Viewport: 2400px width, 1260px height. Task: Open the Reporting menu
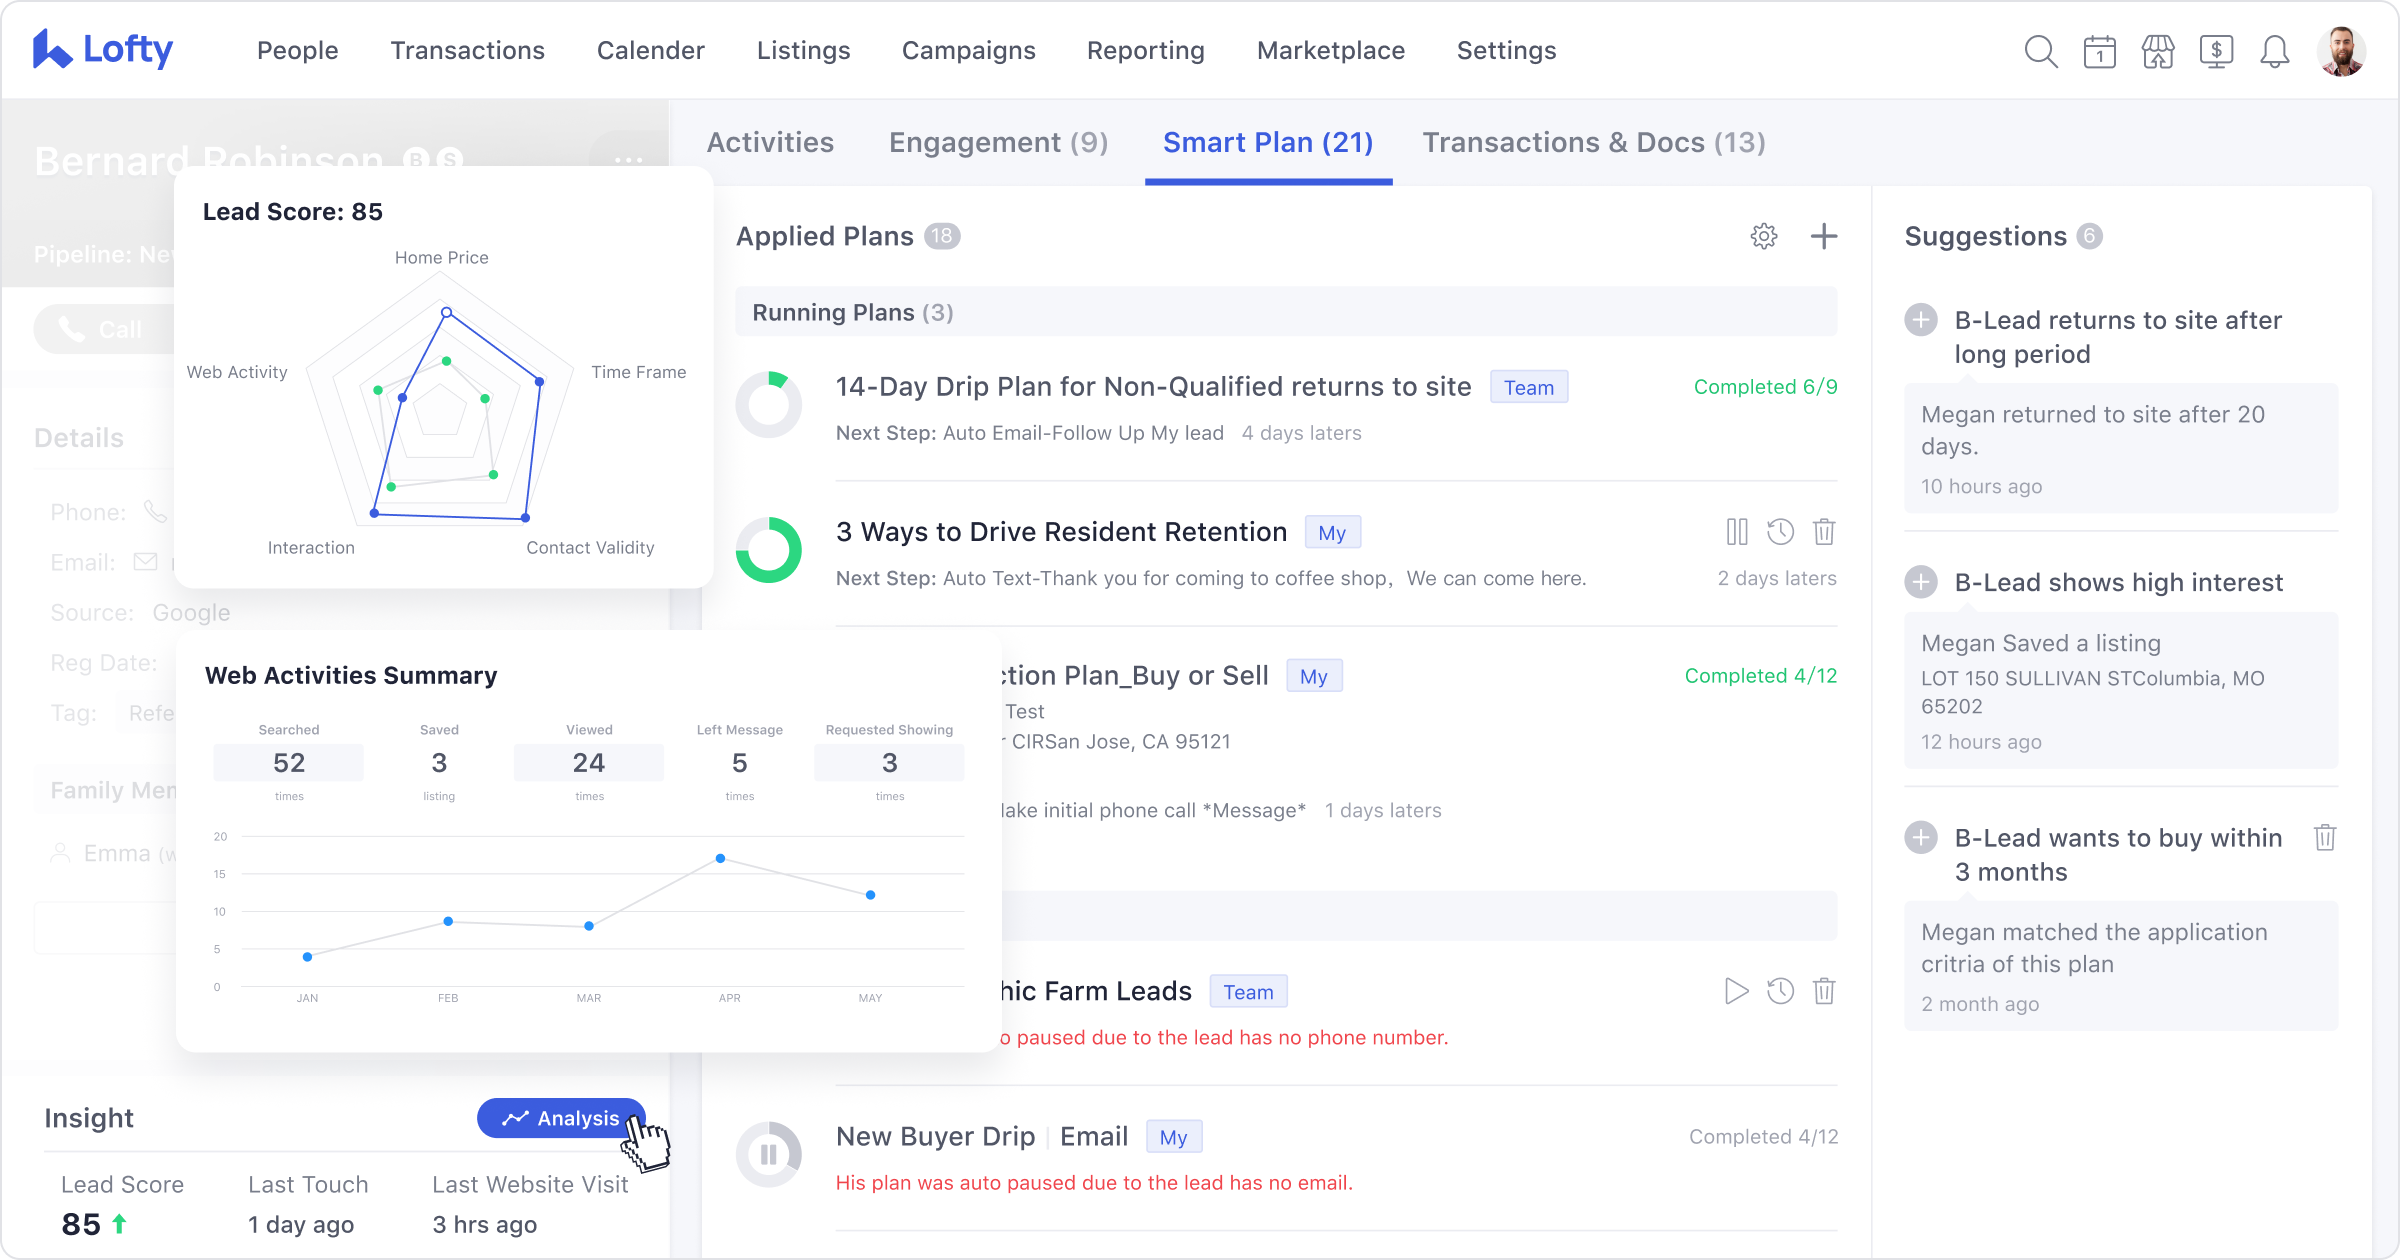pos(1146,50)
